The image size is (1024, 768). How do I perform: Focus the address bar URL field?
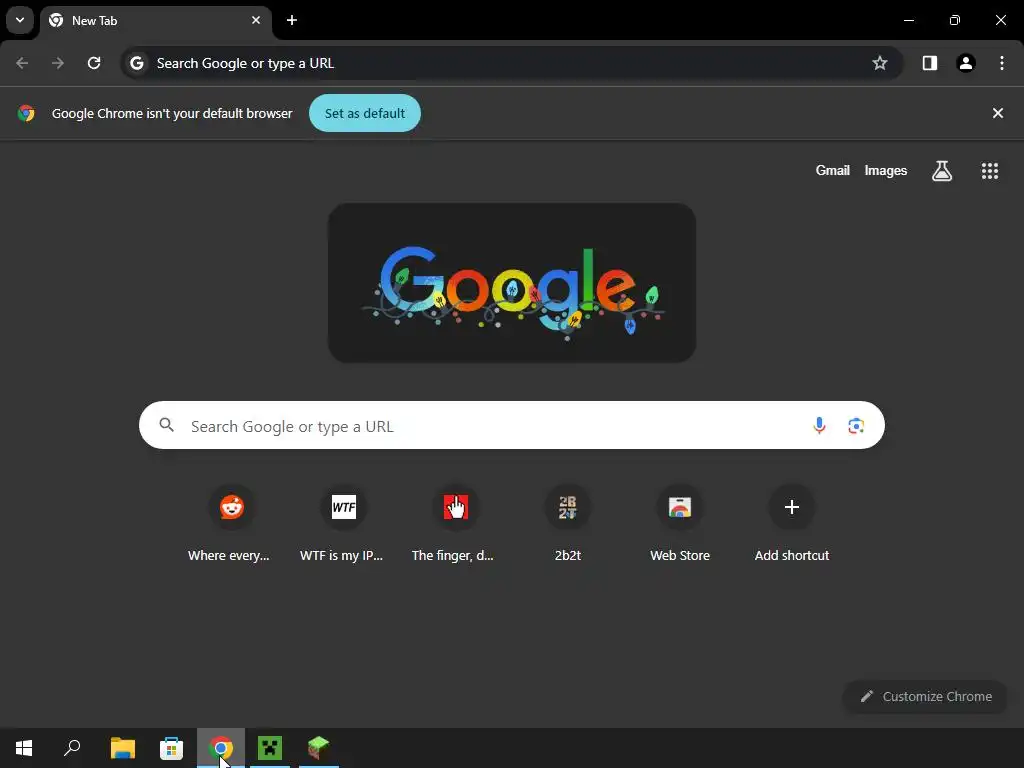point(511,63)
